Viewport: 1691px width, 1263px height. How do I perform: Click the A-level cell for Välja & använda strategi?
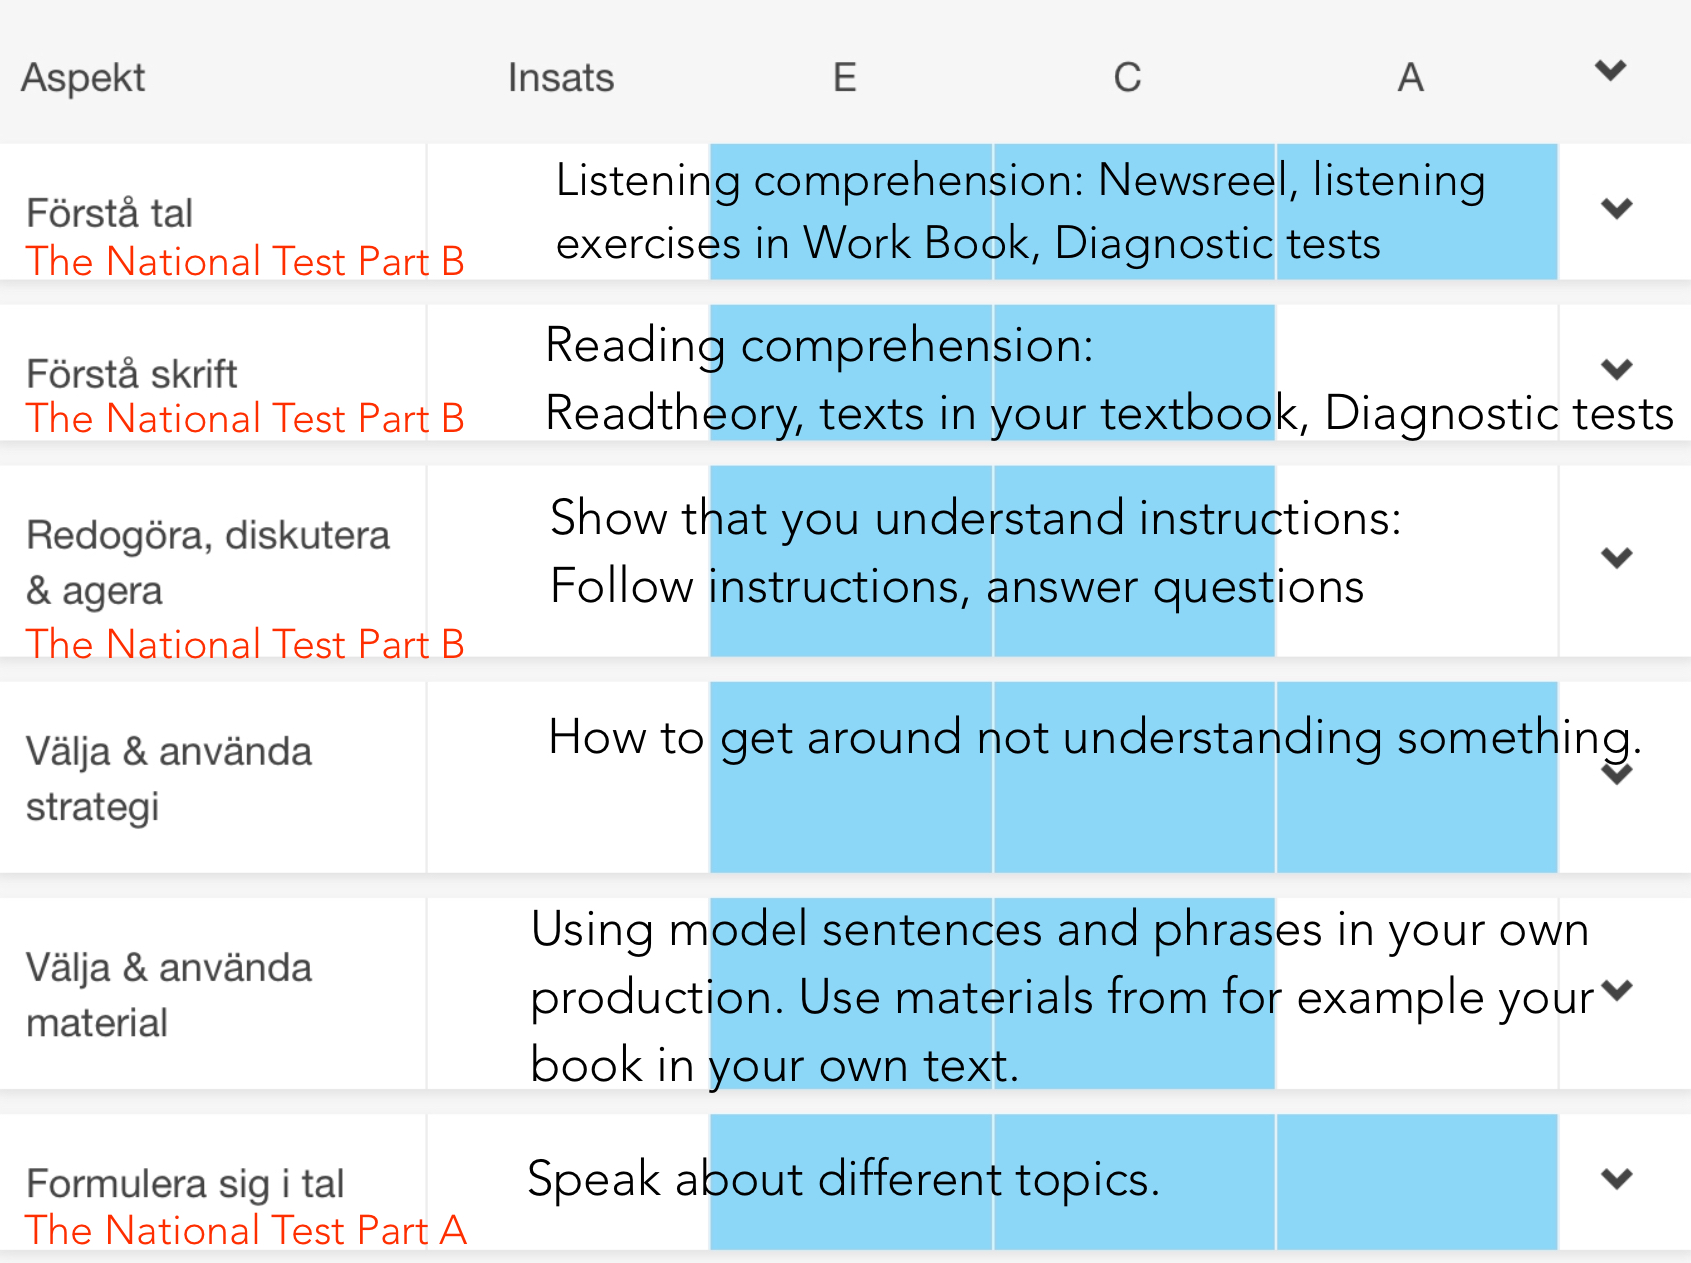point(1417,777)
